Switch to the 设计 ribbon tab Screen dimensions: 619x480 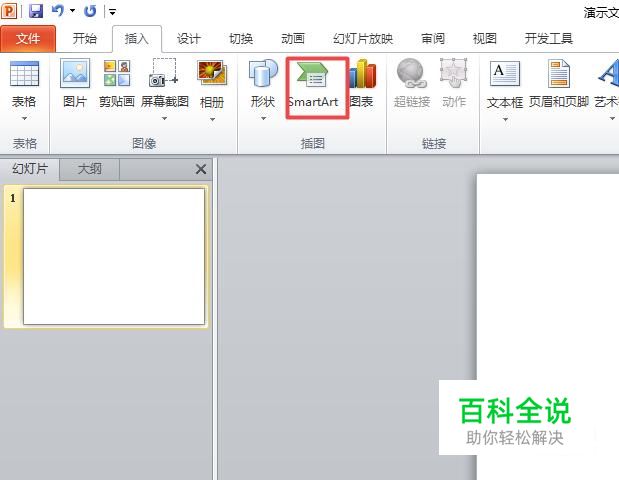point(189,39)
